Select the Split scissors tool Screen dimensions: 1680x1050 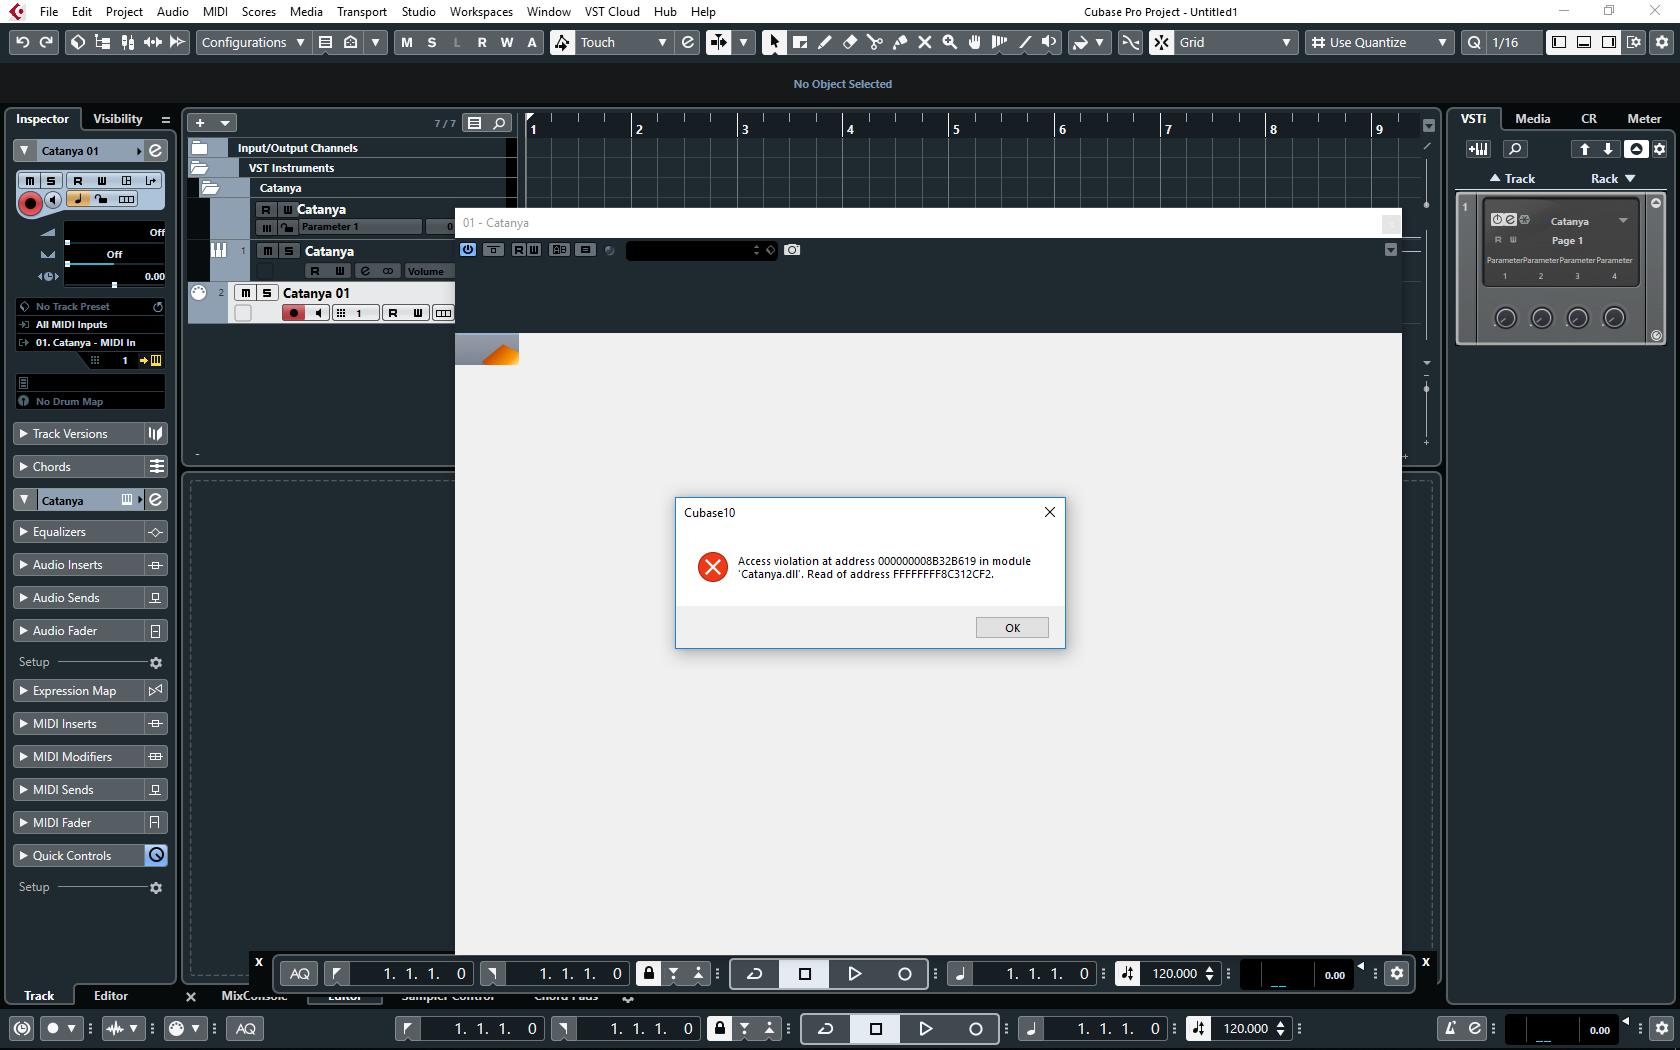click(x=875, y=42)
